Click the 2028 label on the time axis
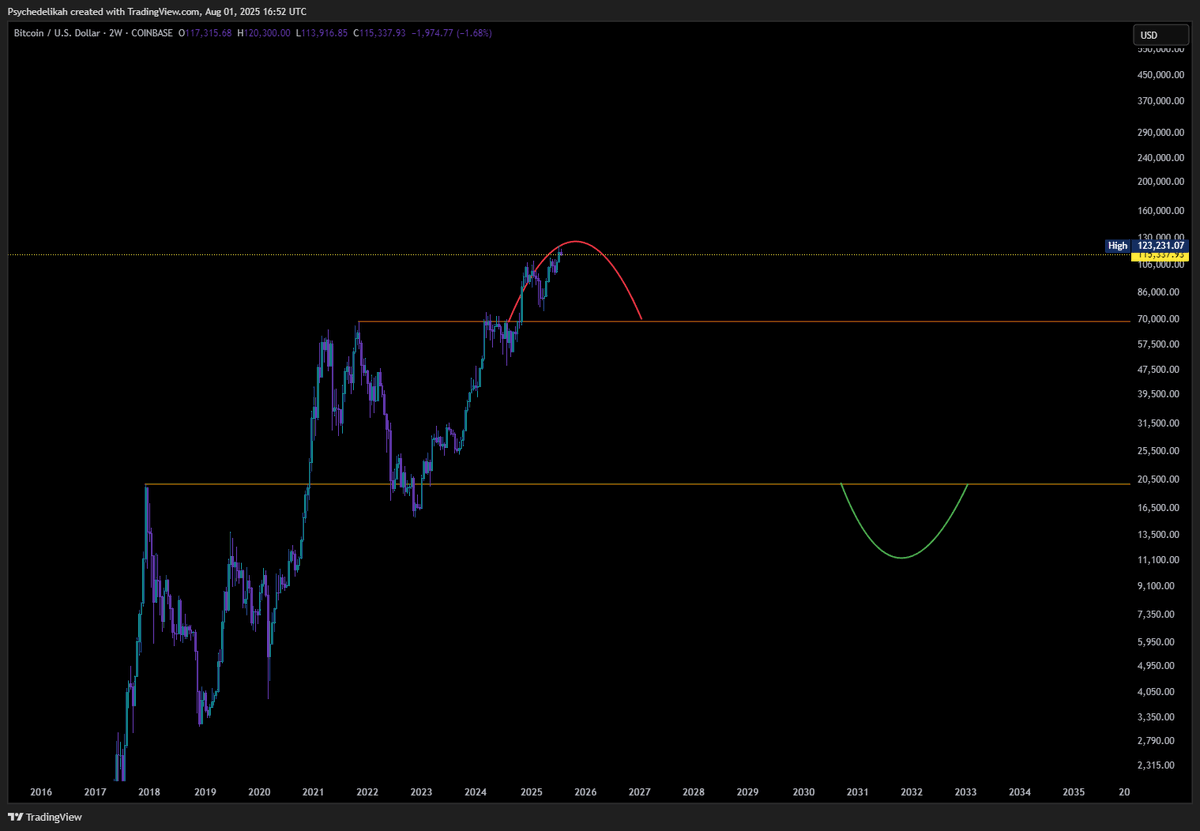This screenshot has width=1200, height=831. (693, 792)
